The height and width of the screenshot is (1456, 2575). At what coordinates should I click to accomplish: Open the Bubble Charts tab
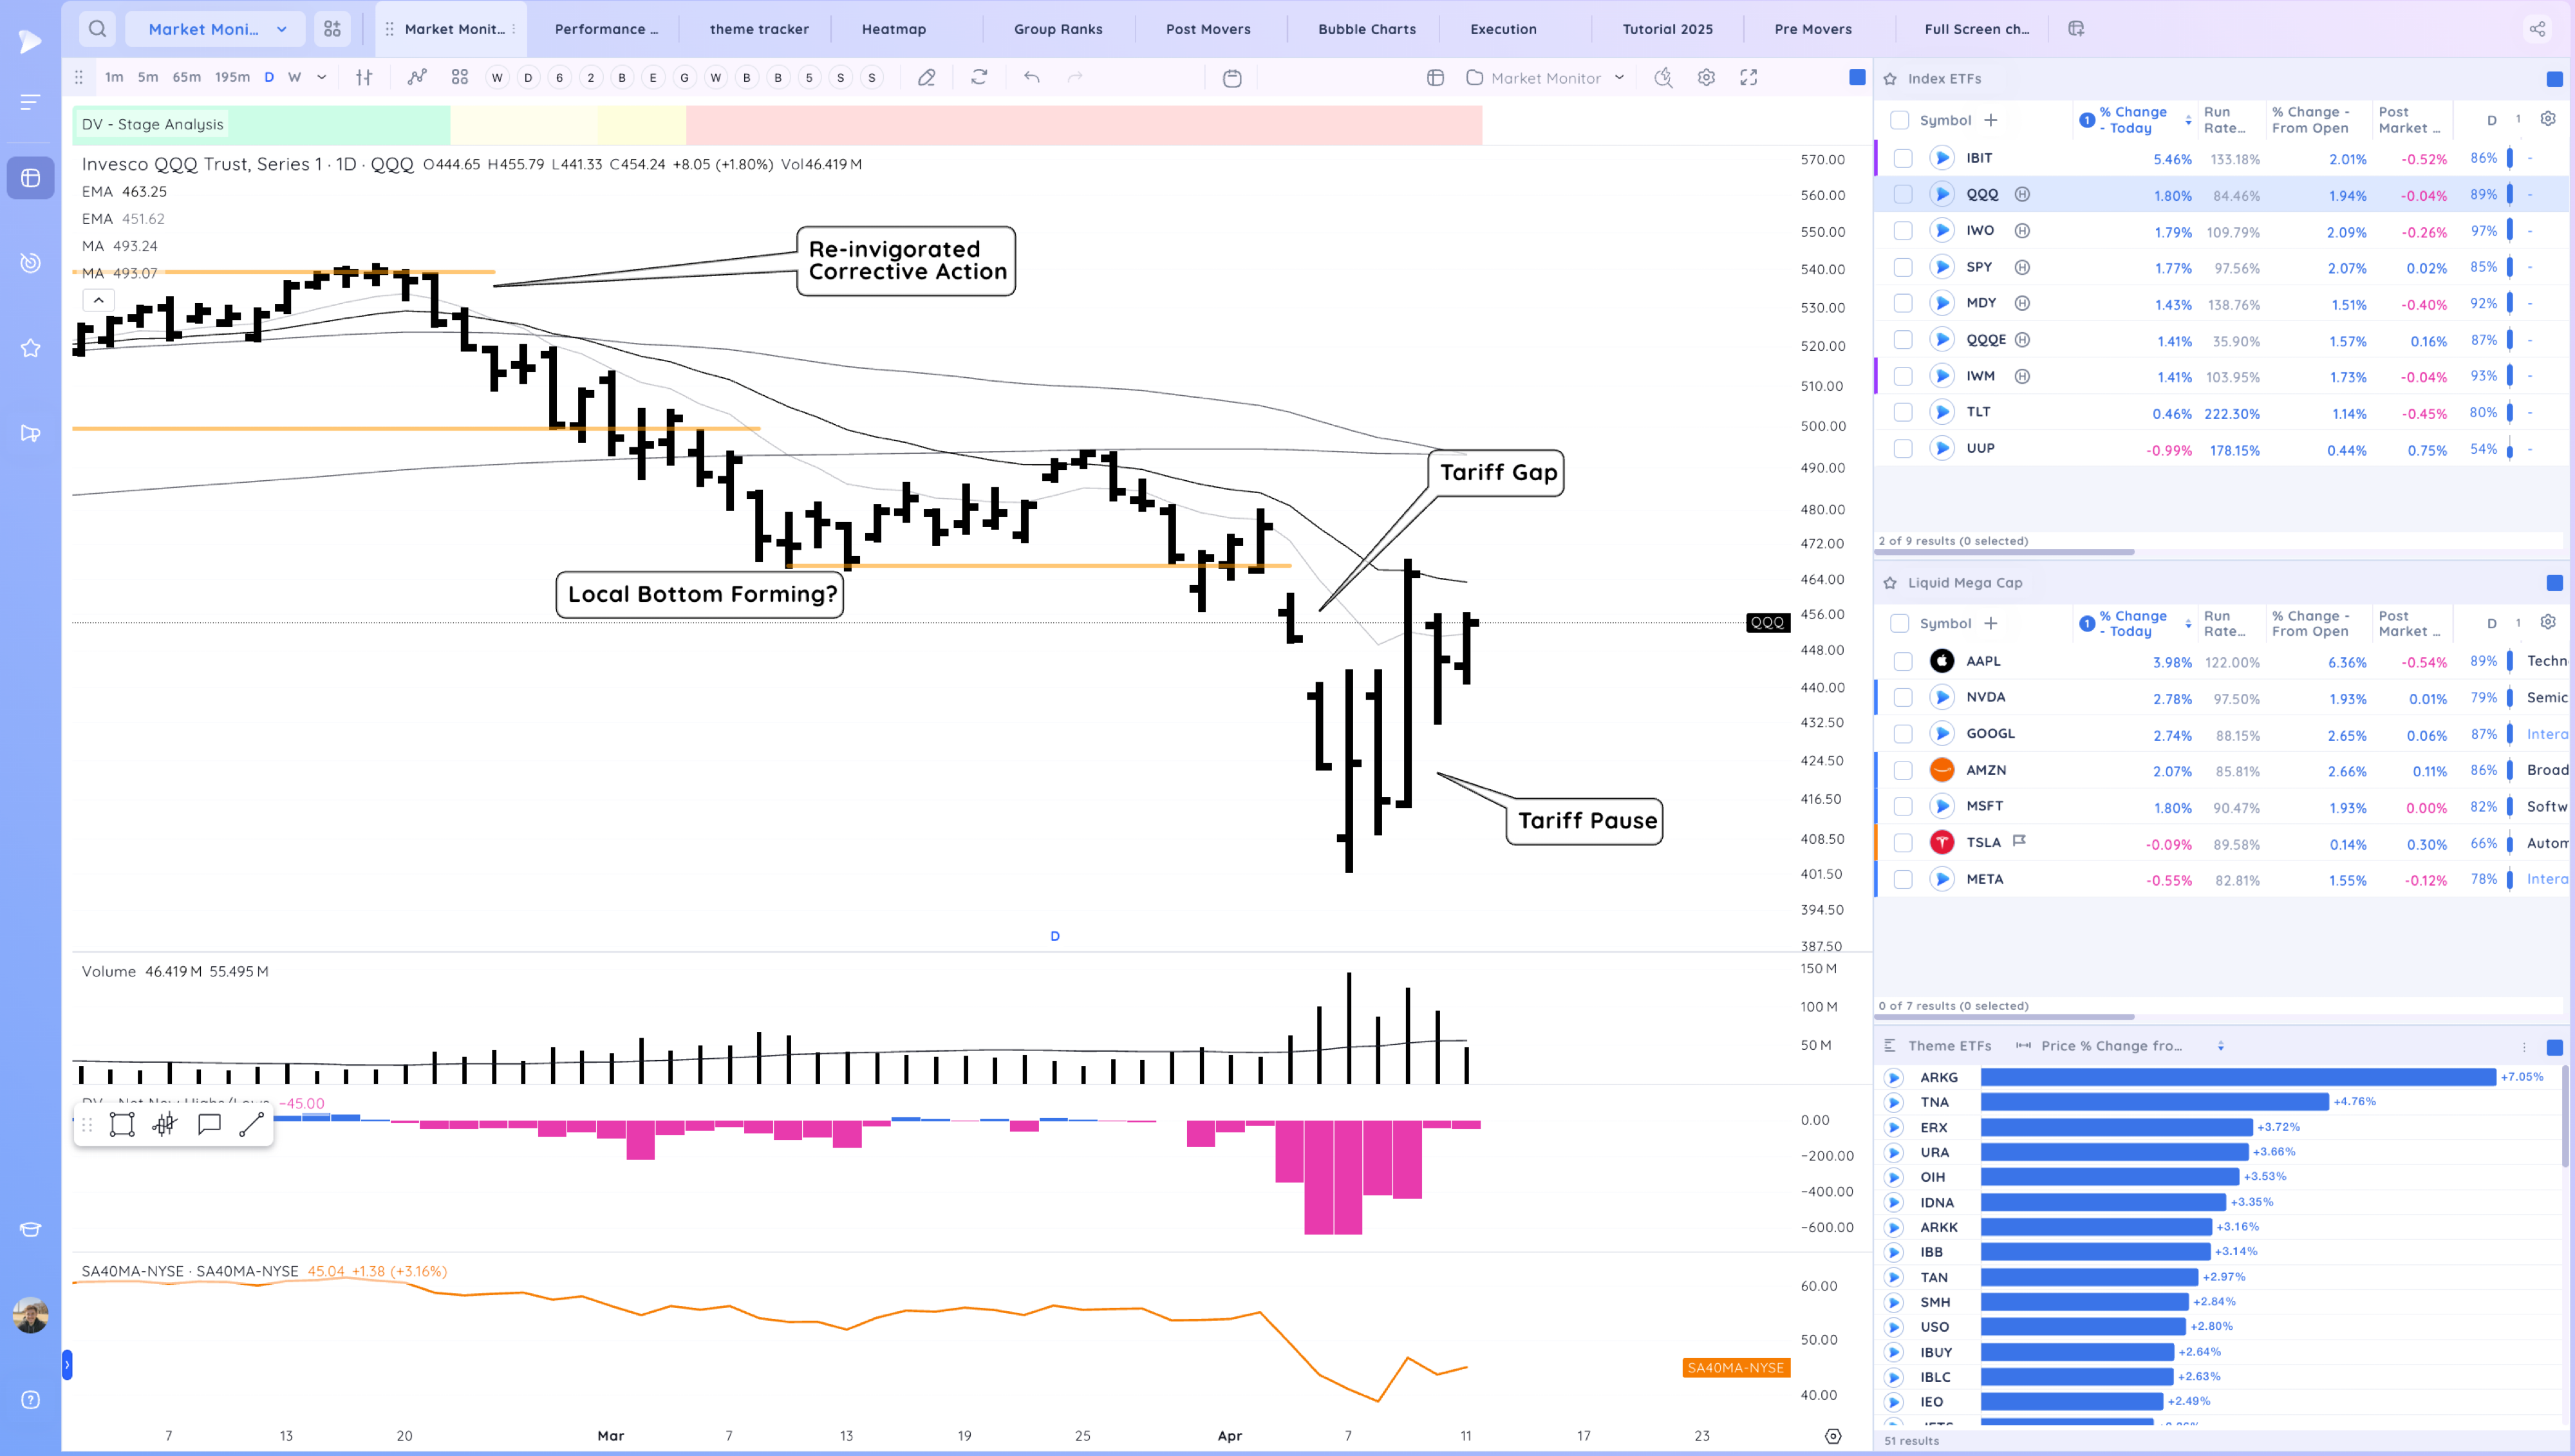click(1366, 29)
